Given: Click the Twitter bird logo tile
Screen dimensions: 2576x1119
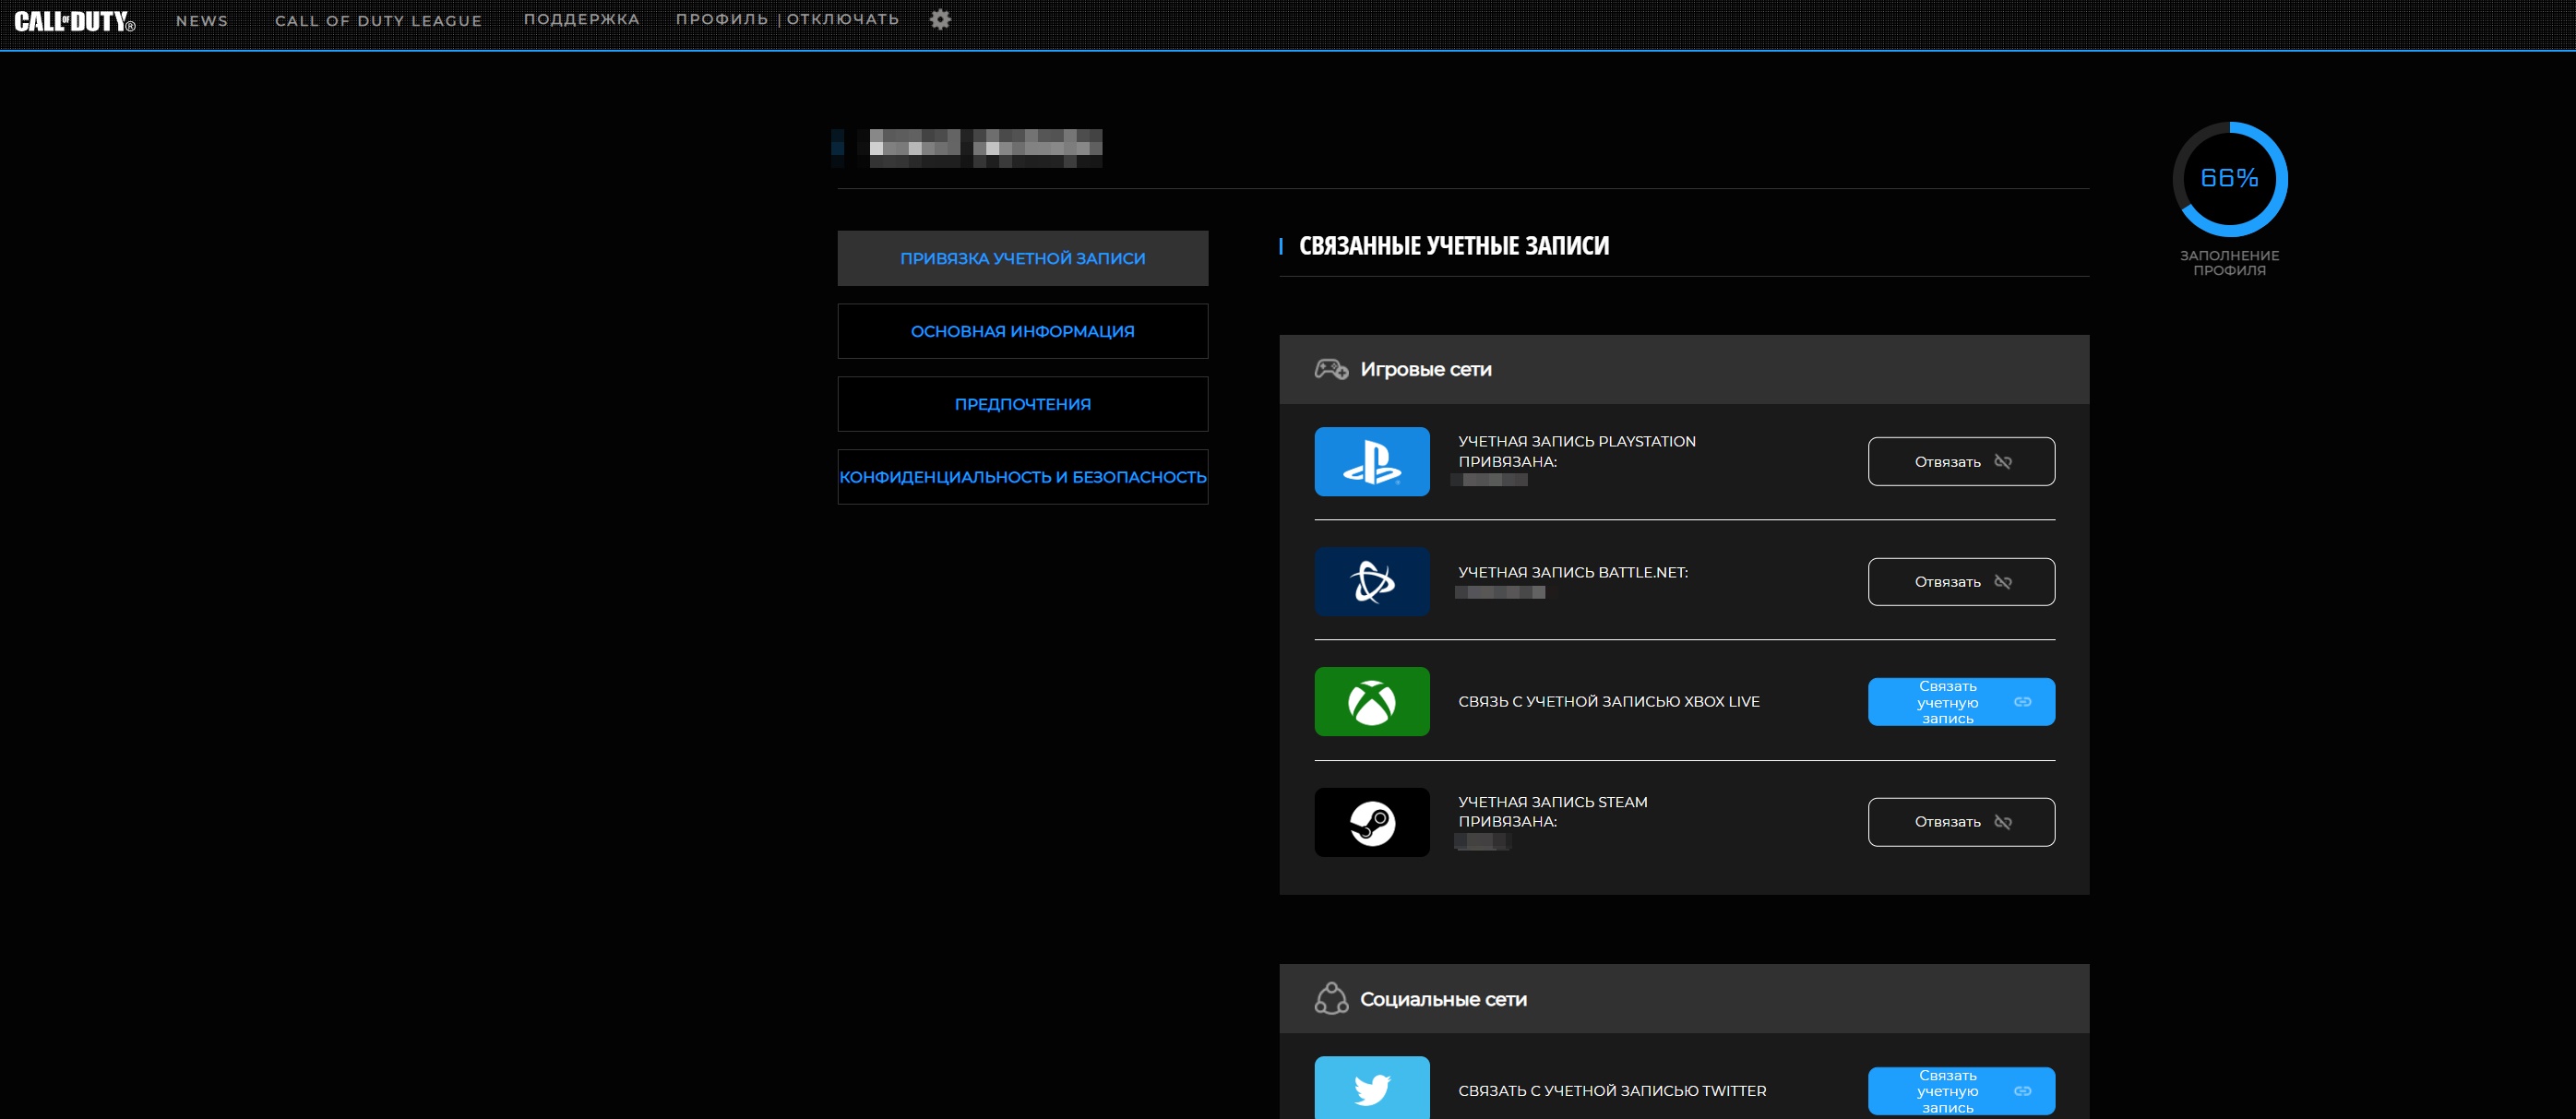Looking at the screenshot, I should [x=1372, y=1088].
